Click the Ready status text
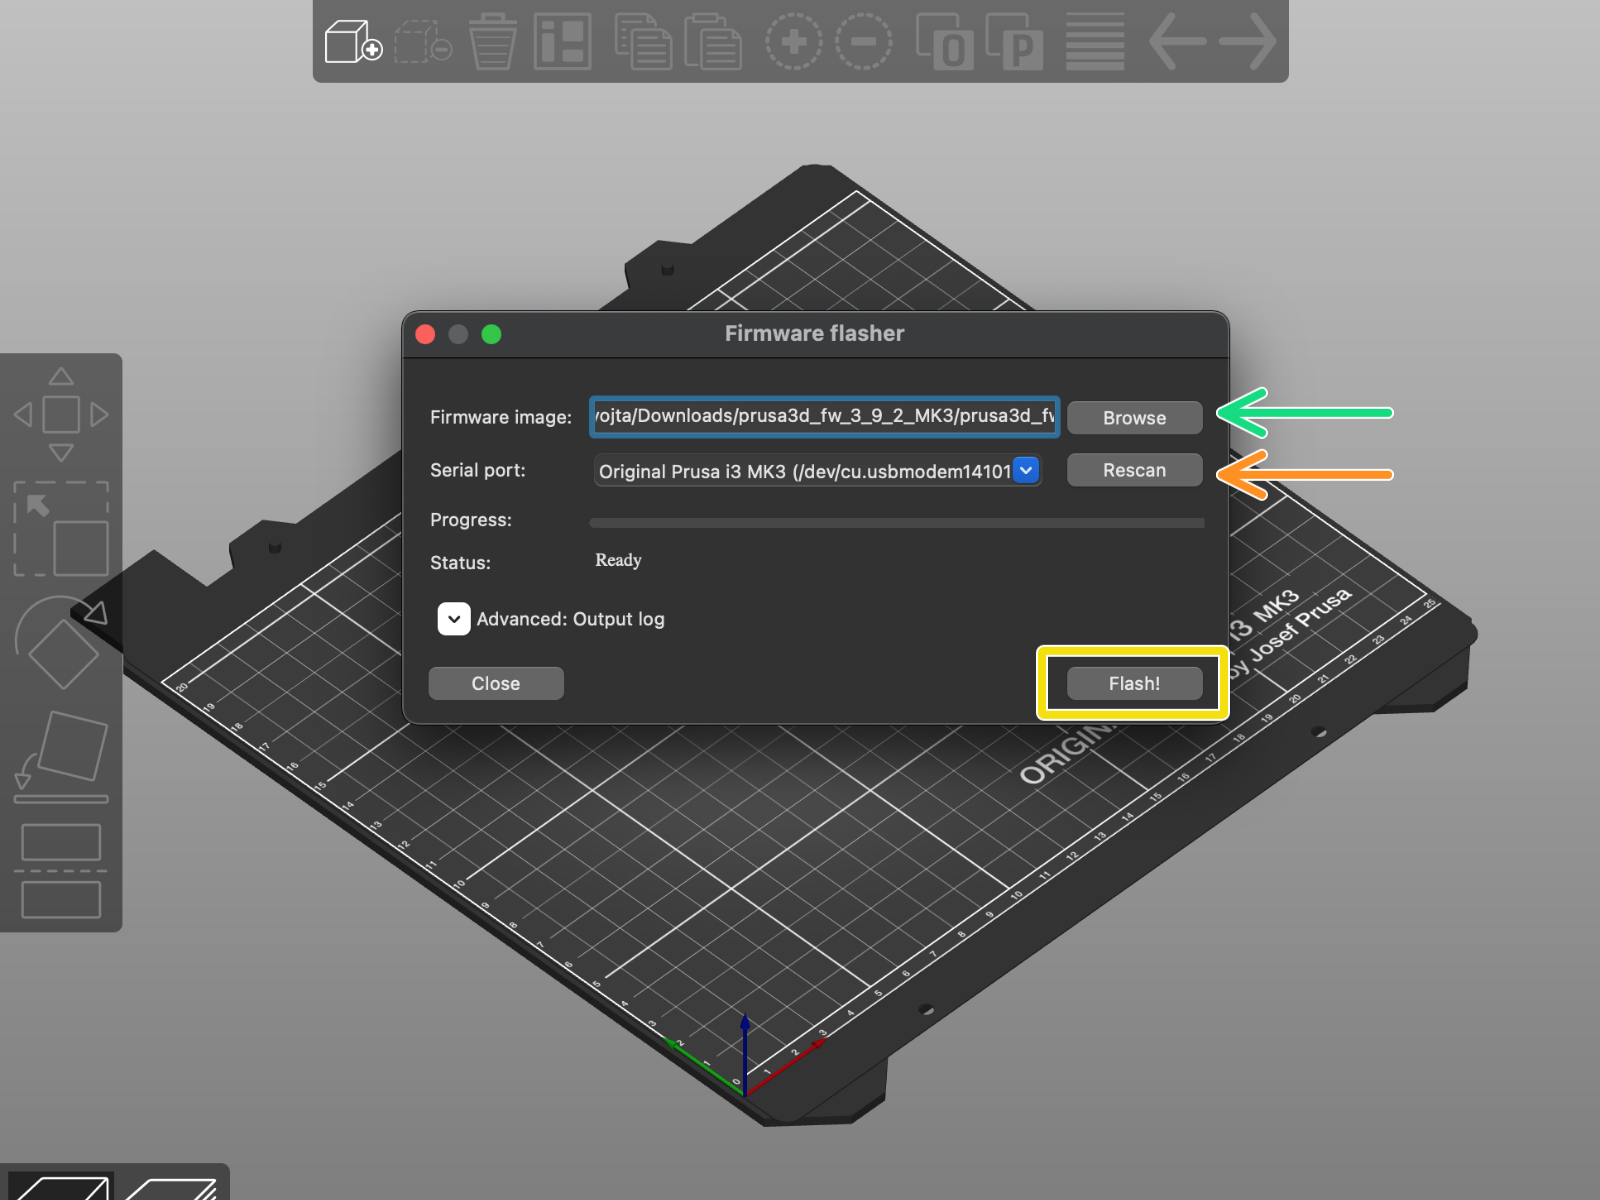The width and height of the screenshot is (1600, 1200). pyautogui.click(x=618, y=561)
